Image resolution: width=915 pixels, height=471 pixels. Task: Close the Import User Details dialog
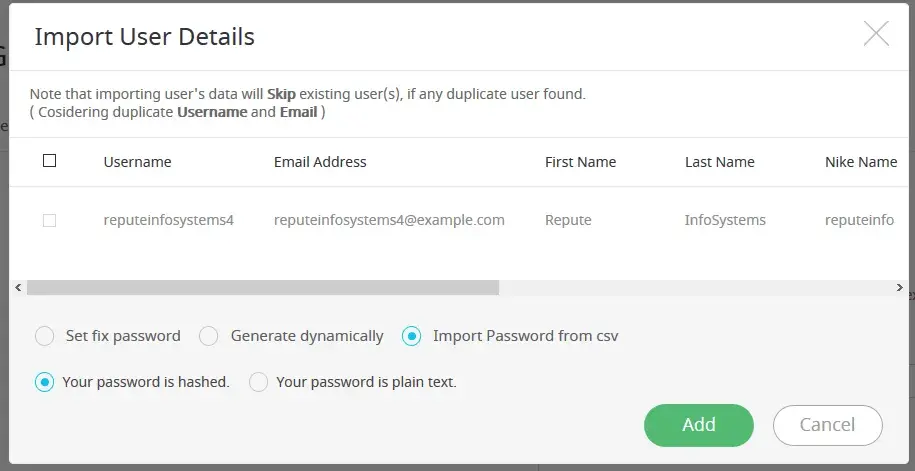pyautogui.click(x=876, y=35)
